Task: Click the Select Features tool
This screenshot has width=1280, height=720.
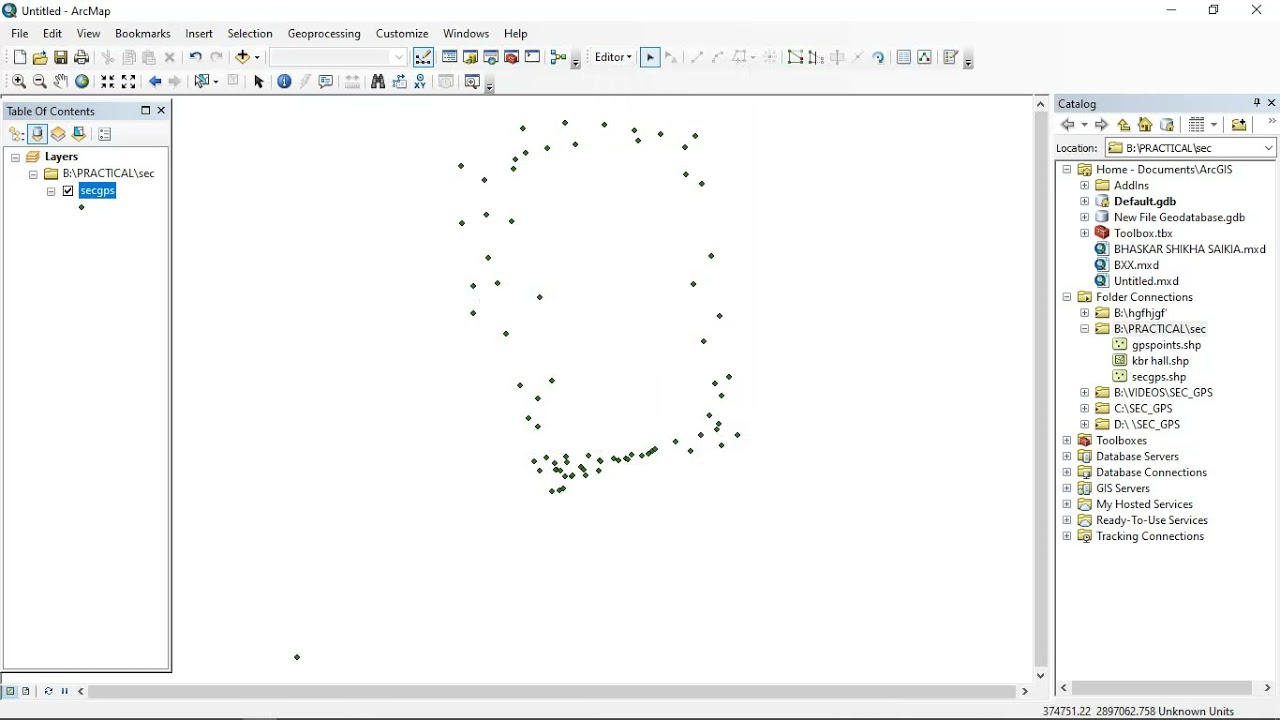Action: click(x=203, y=82)
